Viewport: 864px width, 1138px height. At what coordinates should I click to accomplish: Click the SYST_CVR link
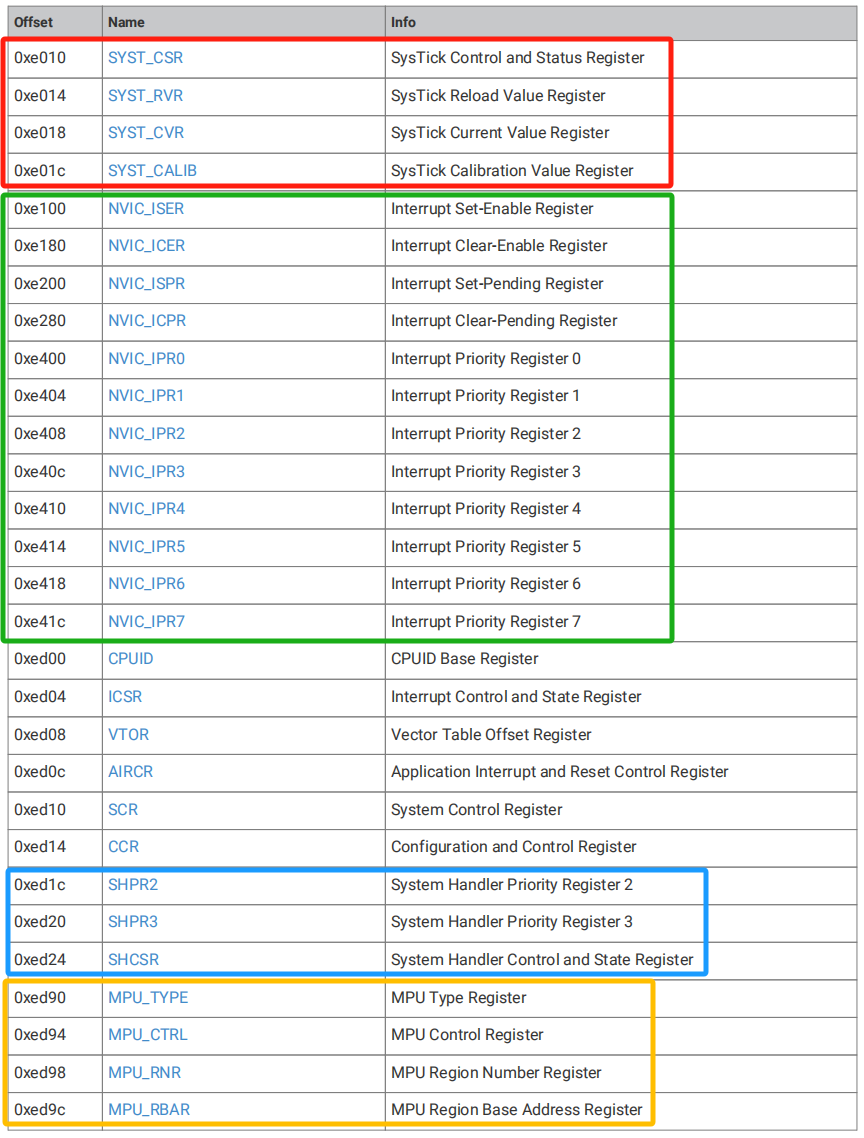[146, 133]
